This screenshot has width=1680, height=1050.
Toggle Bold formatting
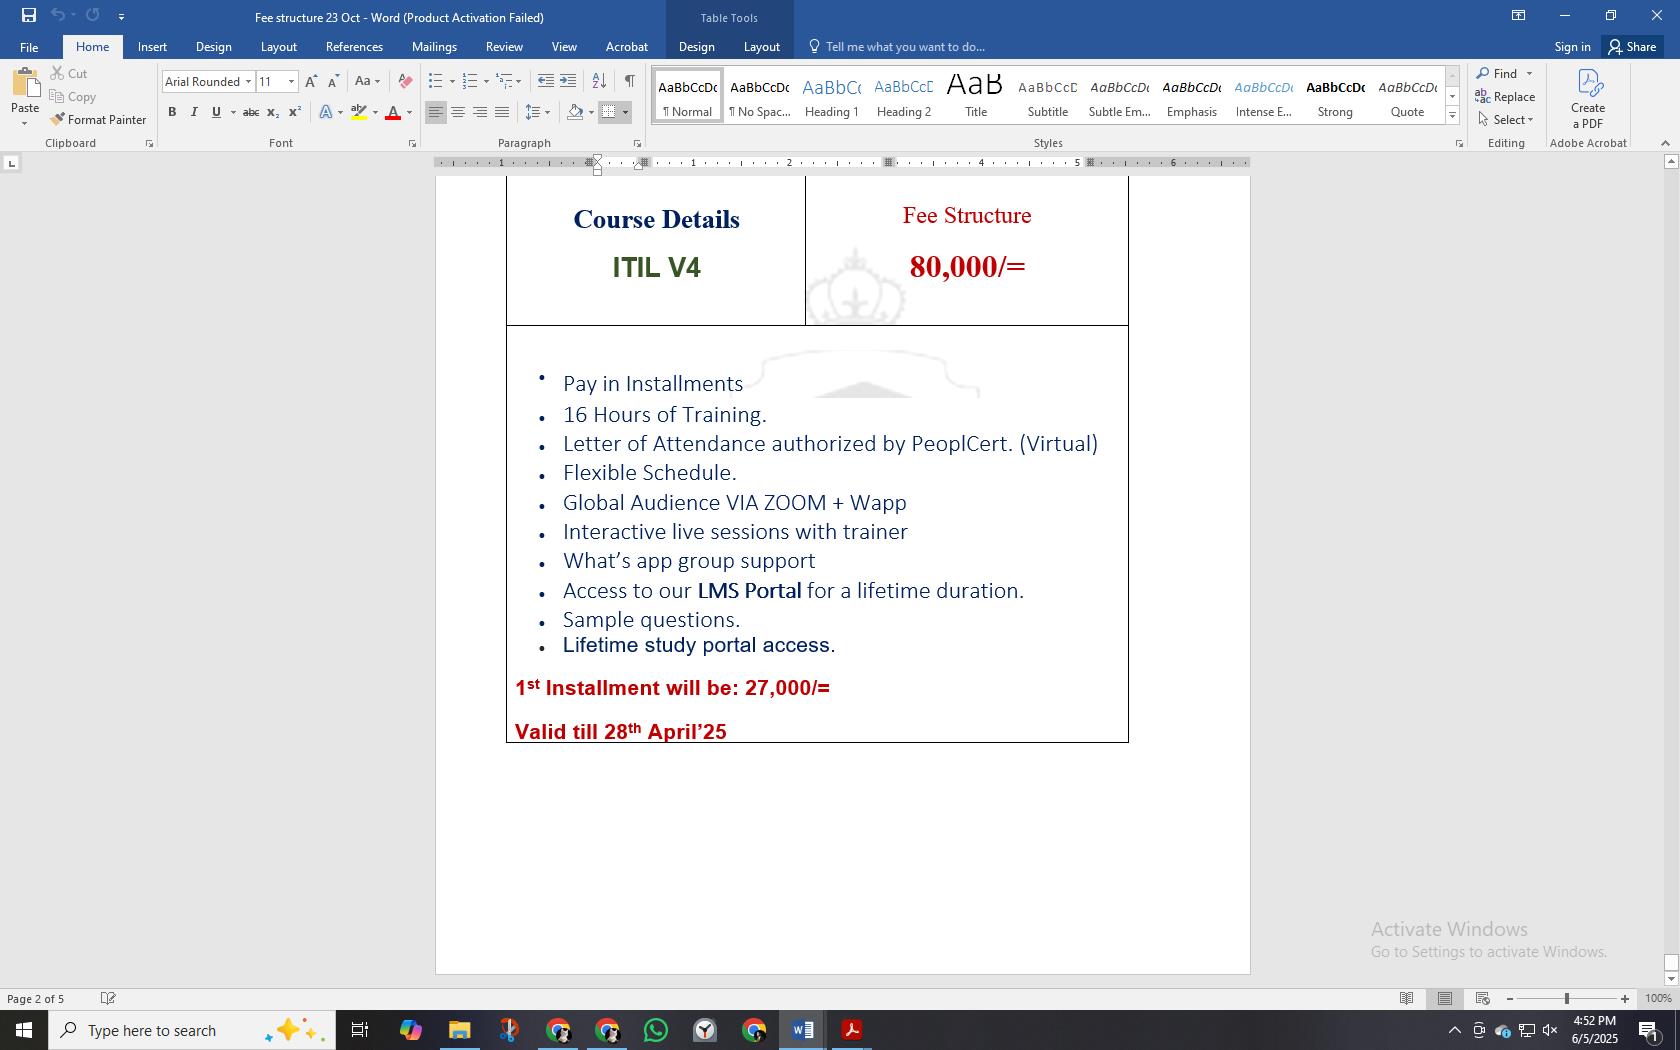tap(172, 112)
